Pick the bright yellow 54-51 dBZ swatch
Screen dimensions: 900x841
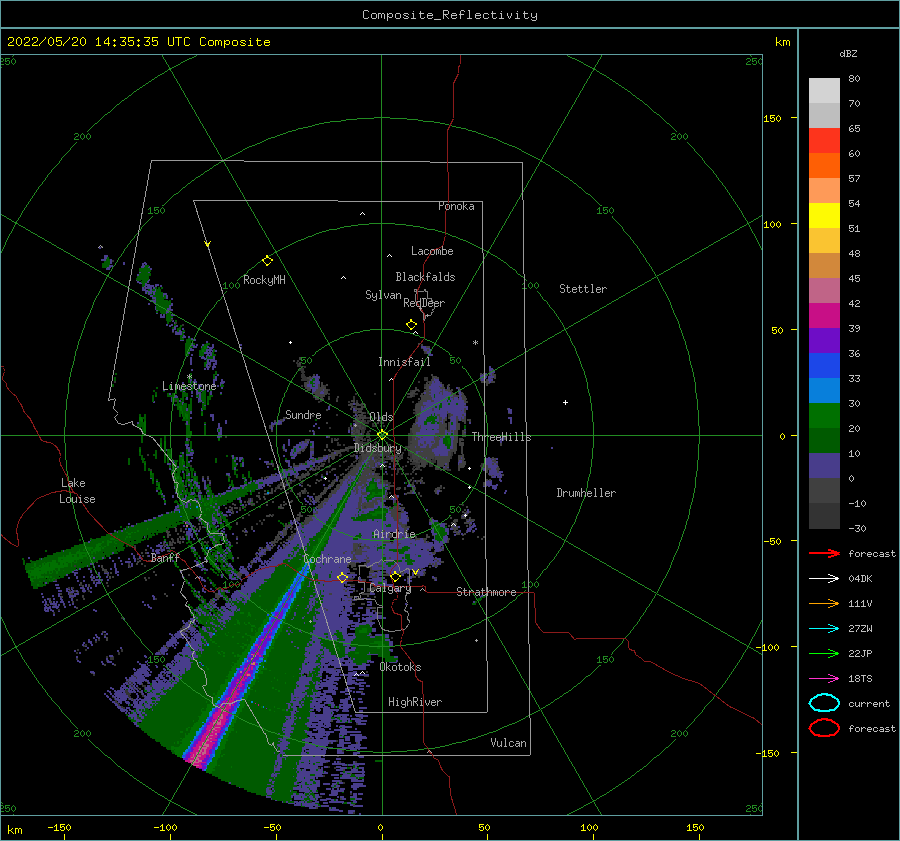point(824,216)
